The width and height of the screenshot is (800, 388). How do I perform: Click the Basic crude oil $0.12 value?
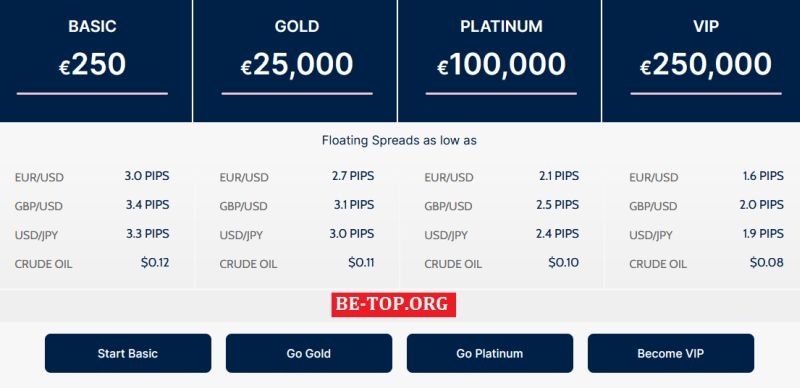coord(155,263)
